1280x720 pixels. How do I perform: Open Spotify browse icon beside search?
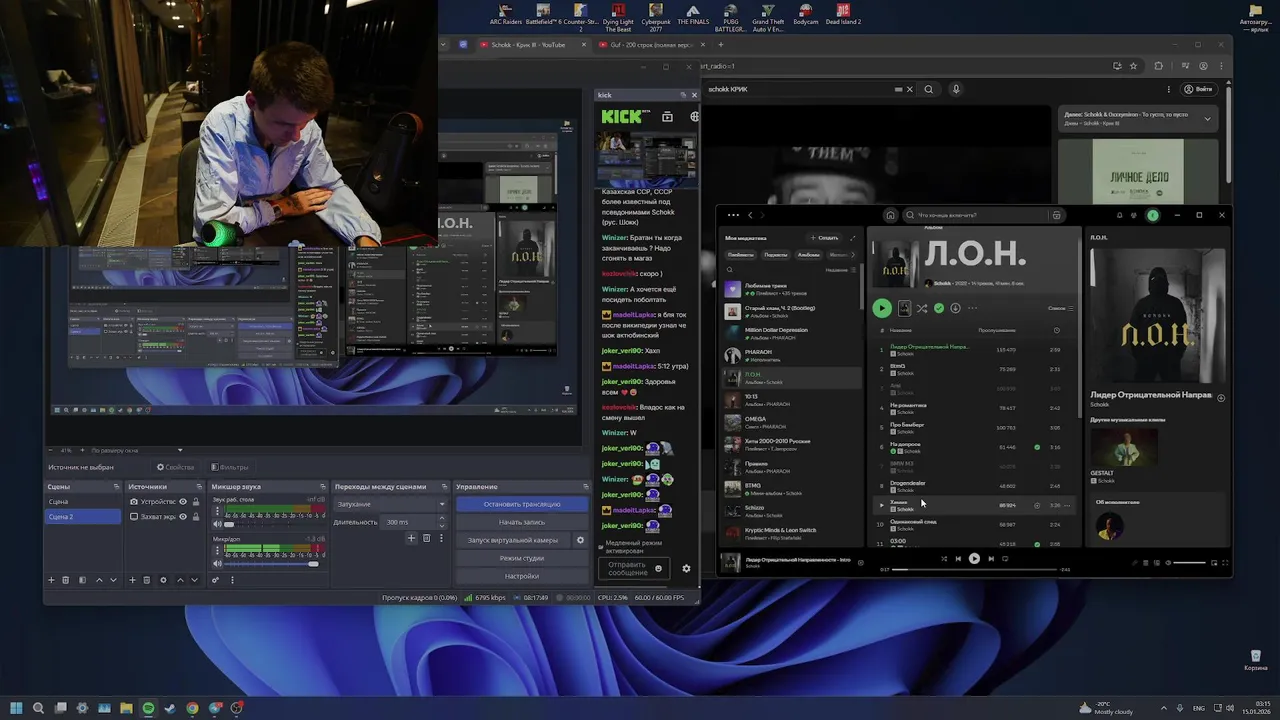1056,215
